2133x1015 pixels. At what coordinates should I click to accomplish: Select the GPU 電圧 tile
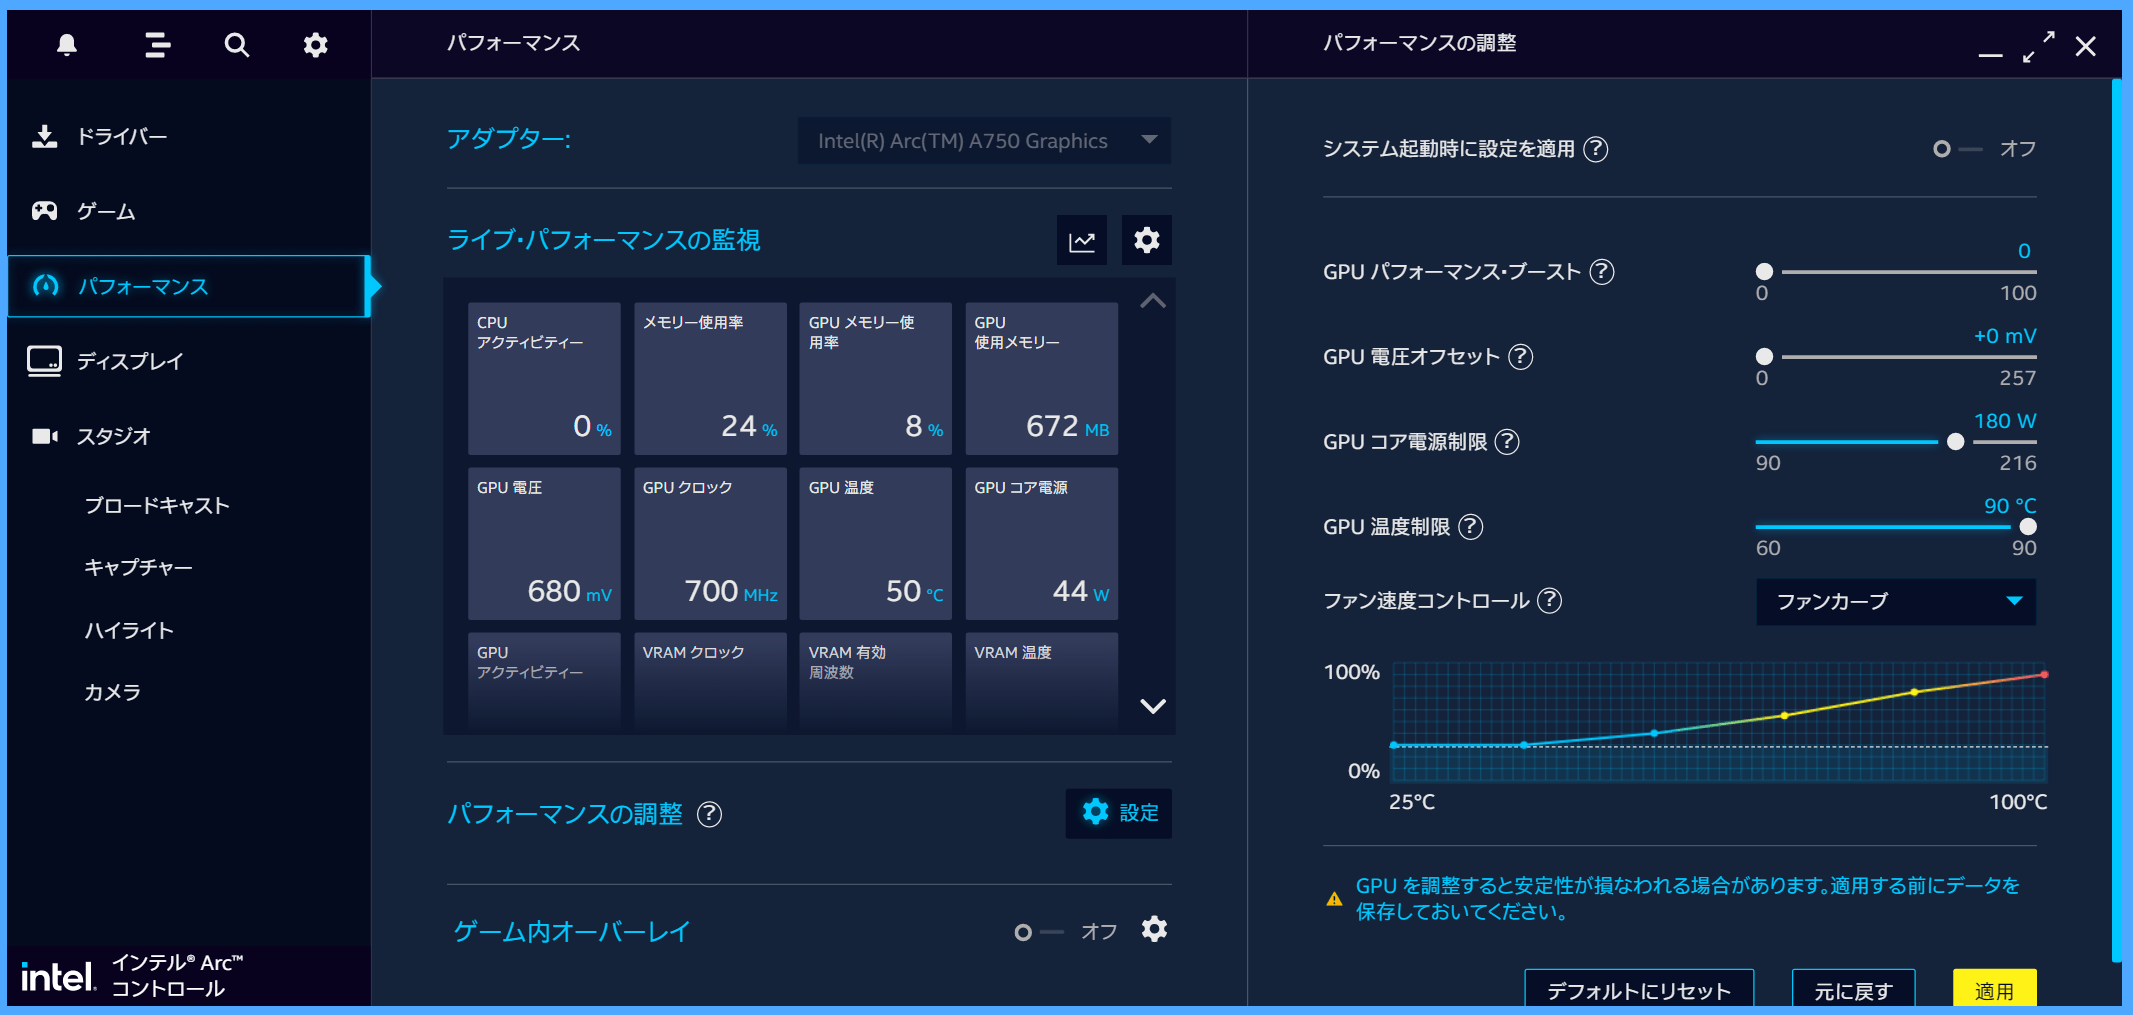point(544,544)
